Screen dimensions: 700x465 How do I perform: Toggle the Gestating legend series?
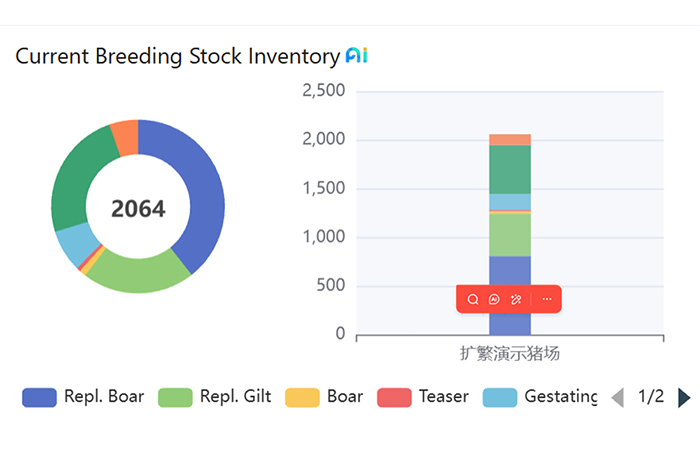540,397
